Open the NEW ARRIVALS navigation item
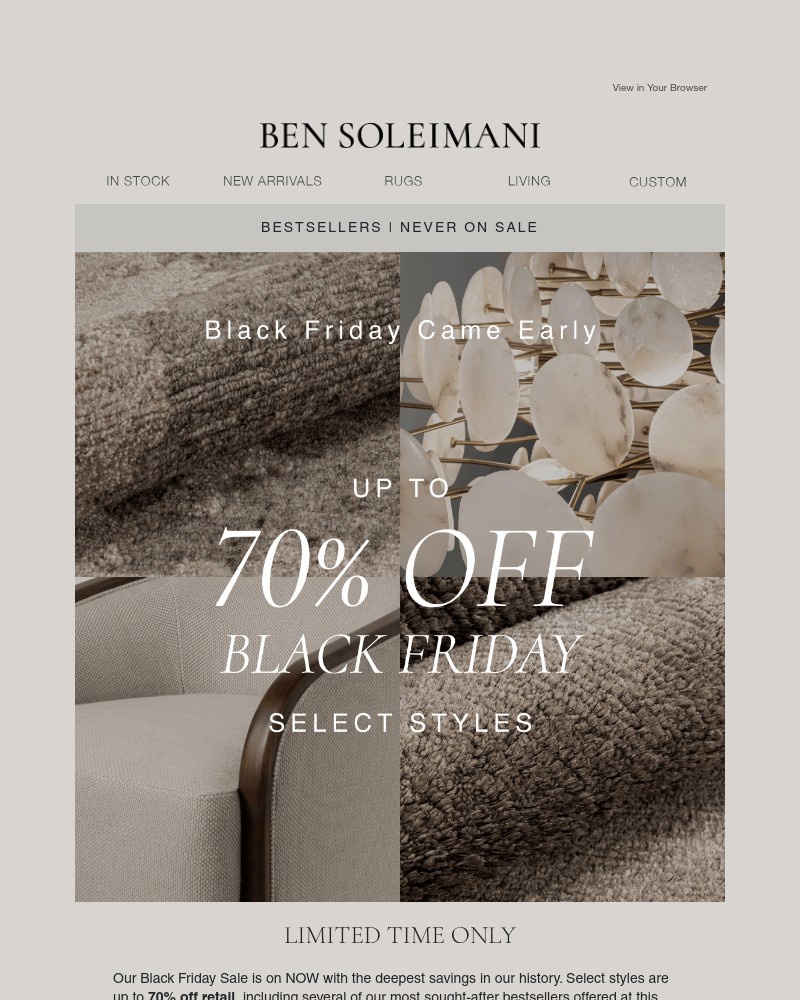The image size is (800, 1000). point(272,181)
